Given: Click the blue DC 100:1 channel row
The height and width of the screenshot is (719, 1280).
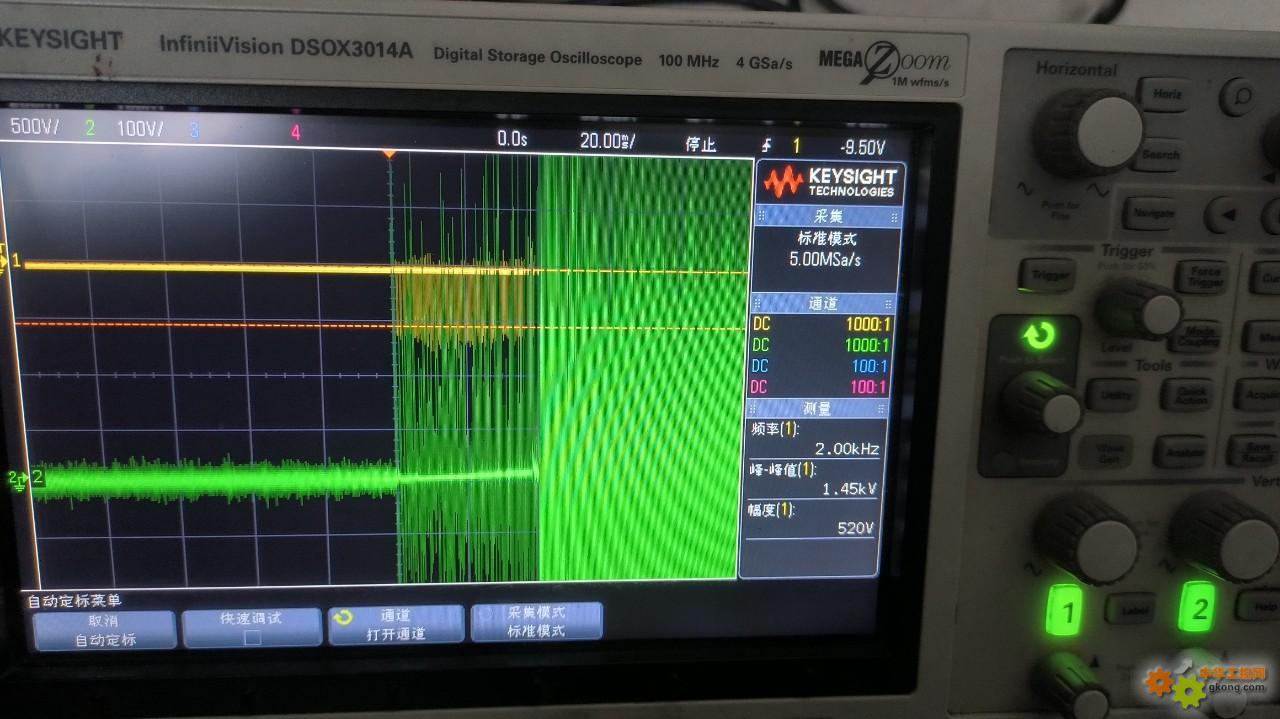Looking at the screenshot, I should (x=820, y=366).
